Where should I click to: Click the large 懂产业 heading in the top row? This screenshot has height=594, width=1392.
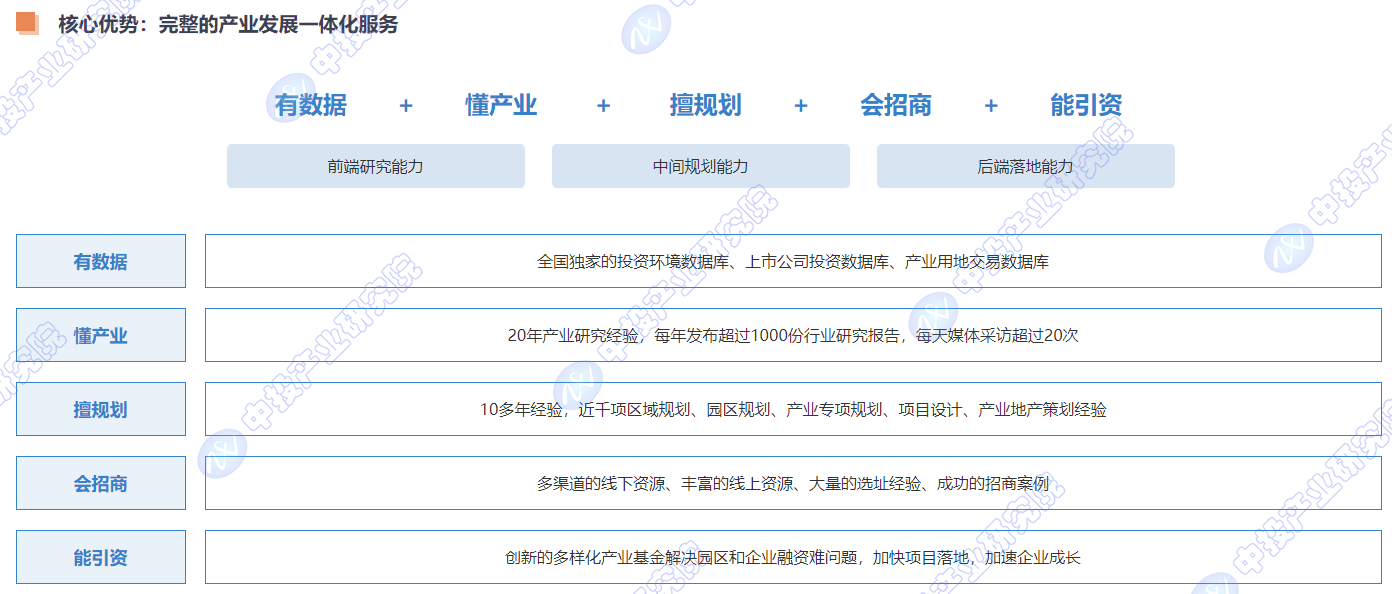[x=501, y=105]
